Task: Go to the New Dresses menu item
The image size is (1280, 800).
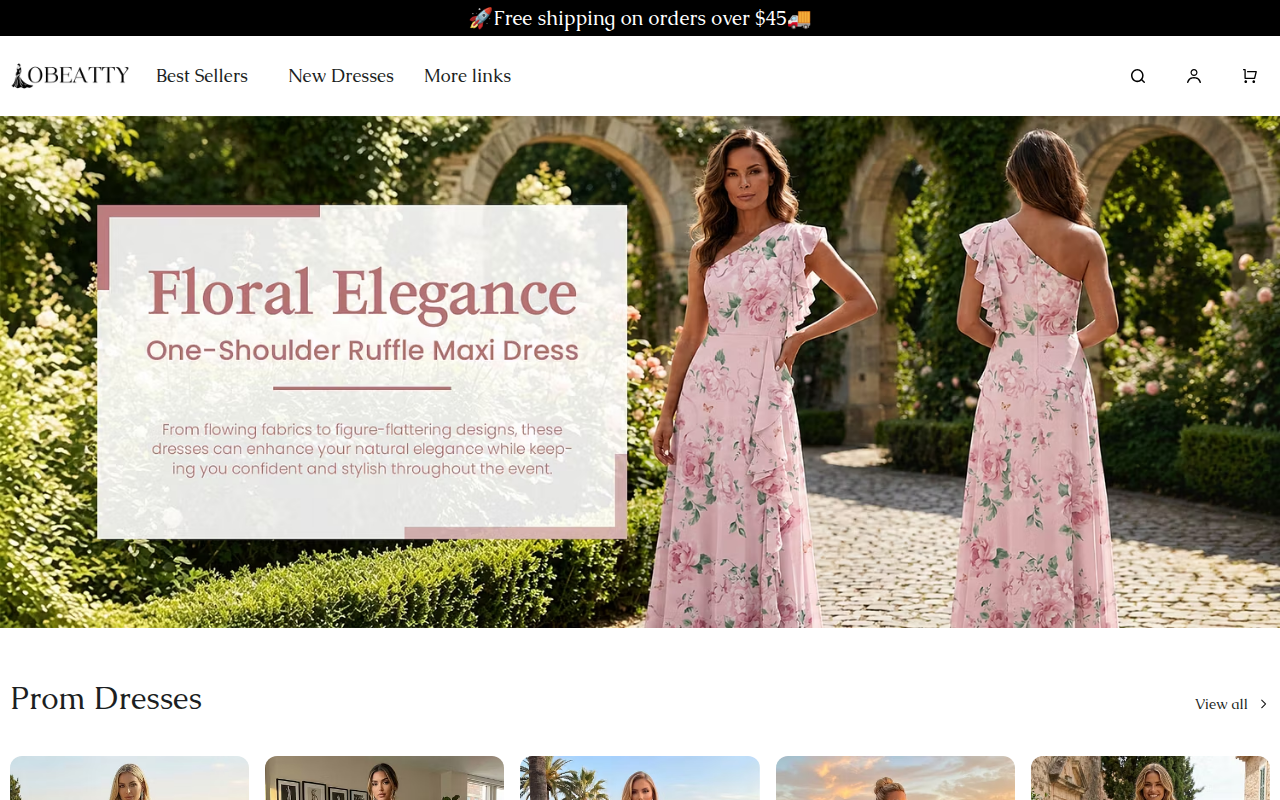Action: [x=341, y=76]
